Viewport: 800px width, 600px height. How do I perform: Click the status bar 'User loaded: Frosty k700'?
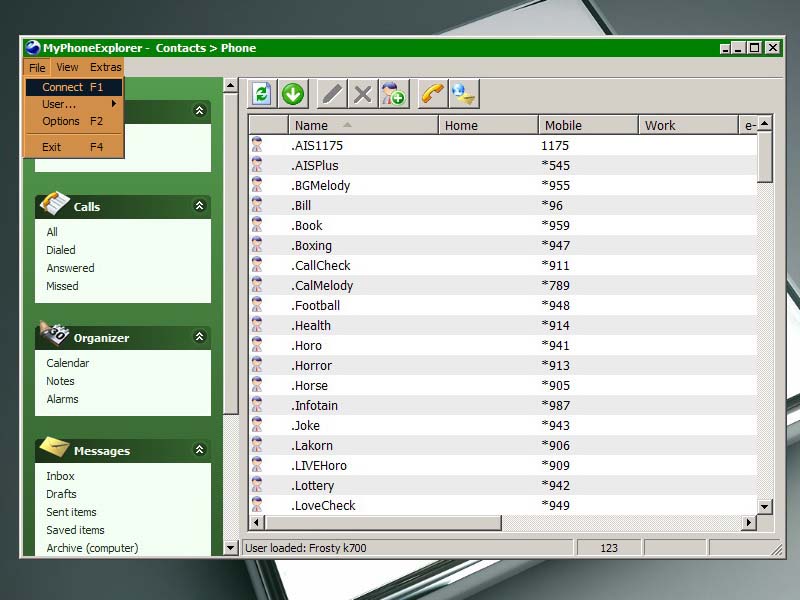click(x=306, y=548)
